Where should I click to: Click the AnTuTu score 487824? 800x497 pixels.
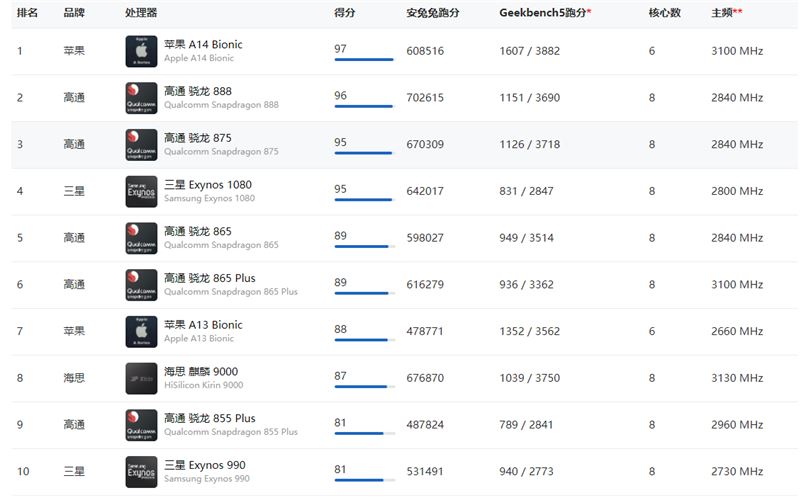click(425, 425)
